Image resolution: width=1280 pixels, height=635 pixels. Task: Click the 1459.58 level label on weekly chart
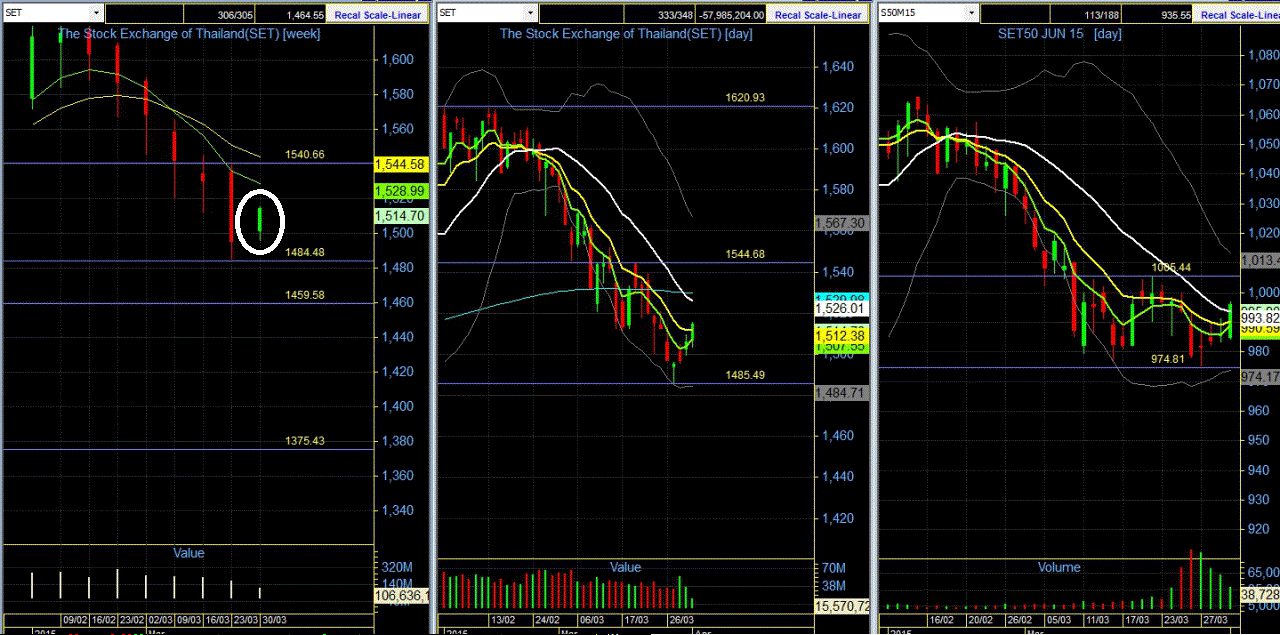click(305, 295)
